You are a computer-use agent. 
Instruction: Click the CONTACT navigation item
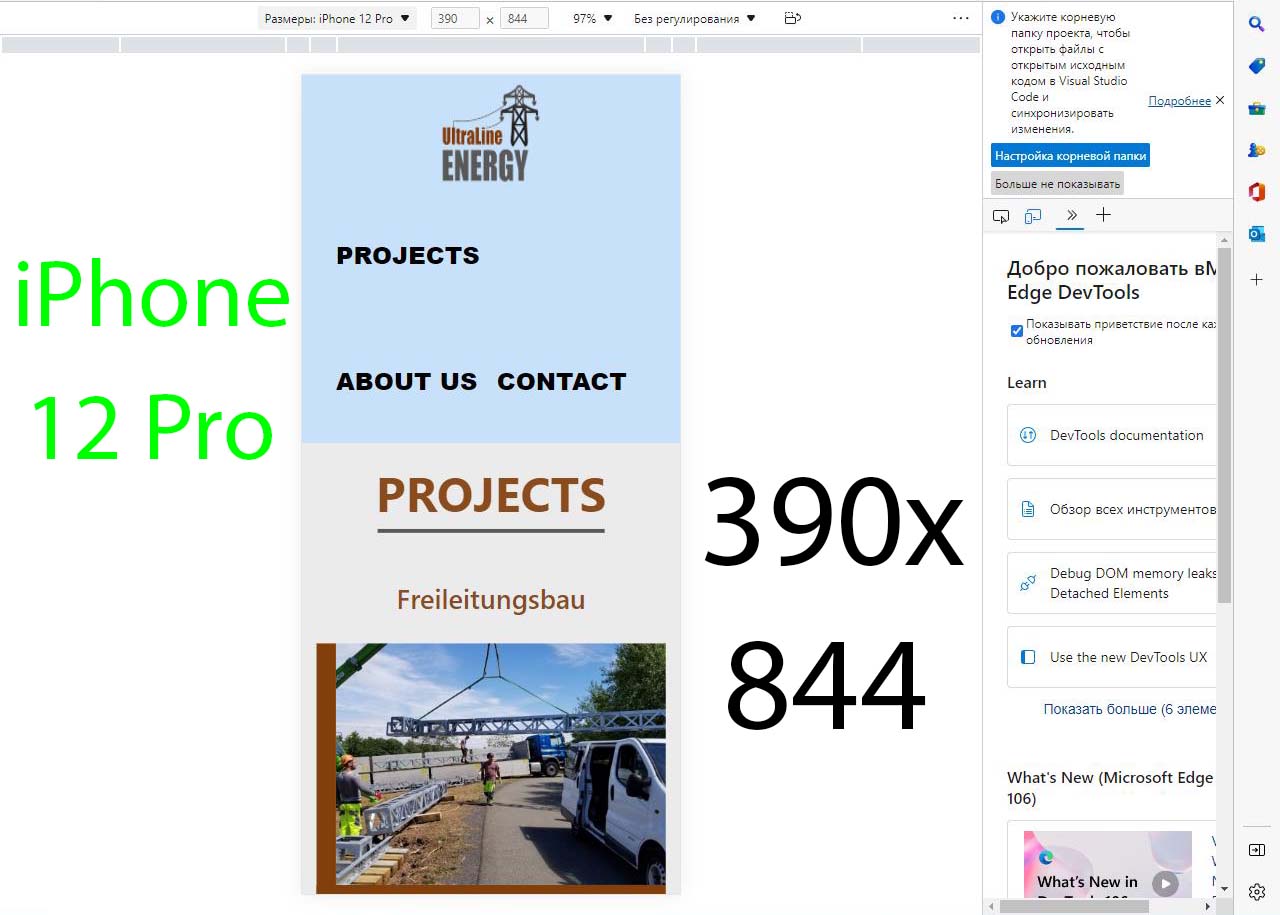(x=561, y=382)
